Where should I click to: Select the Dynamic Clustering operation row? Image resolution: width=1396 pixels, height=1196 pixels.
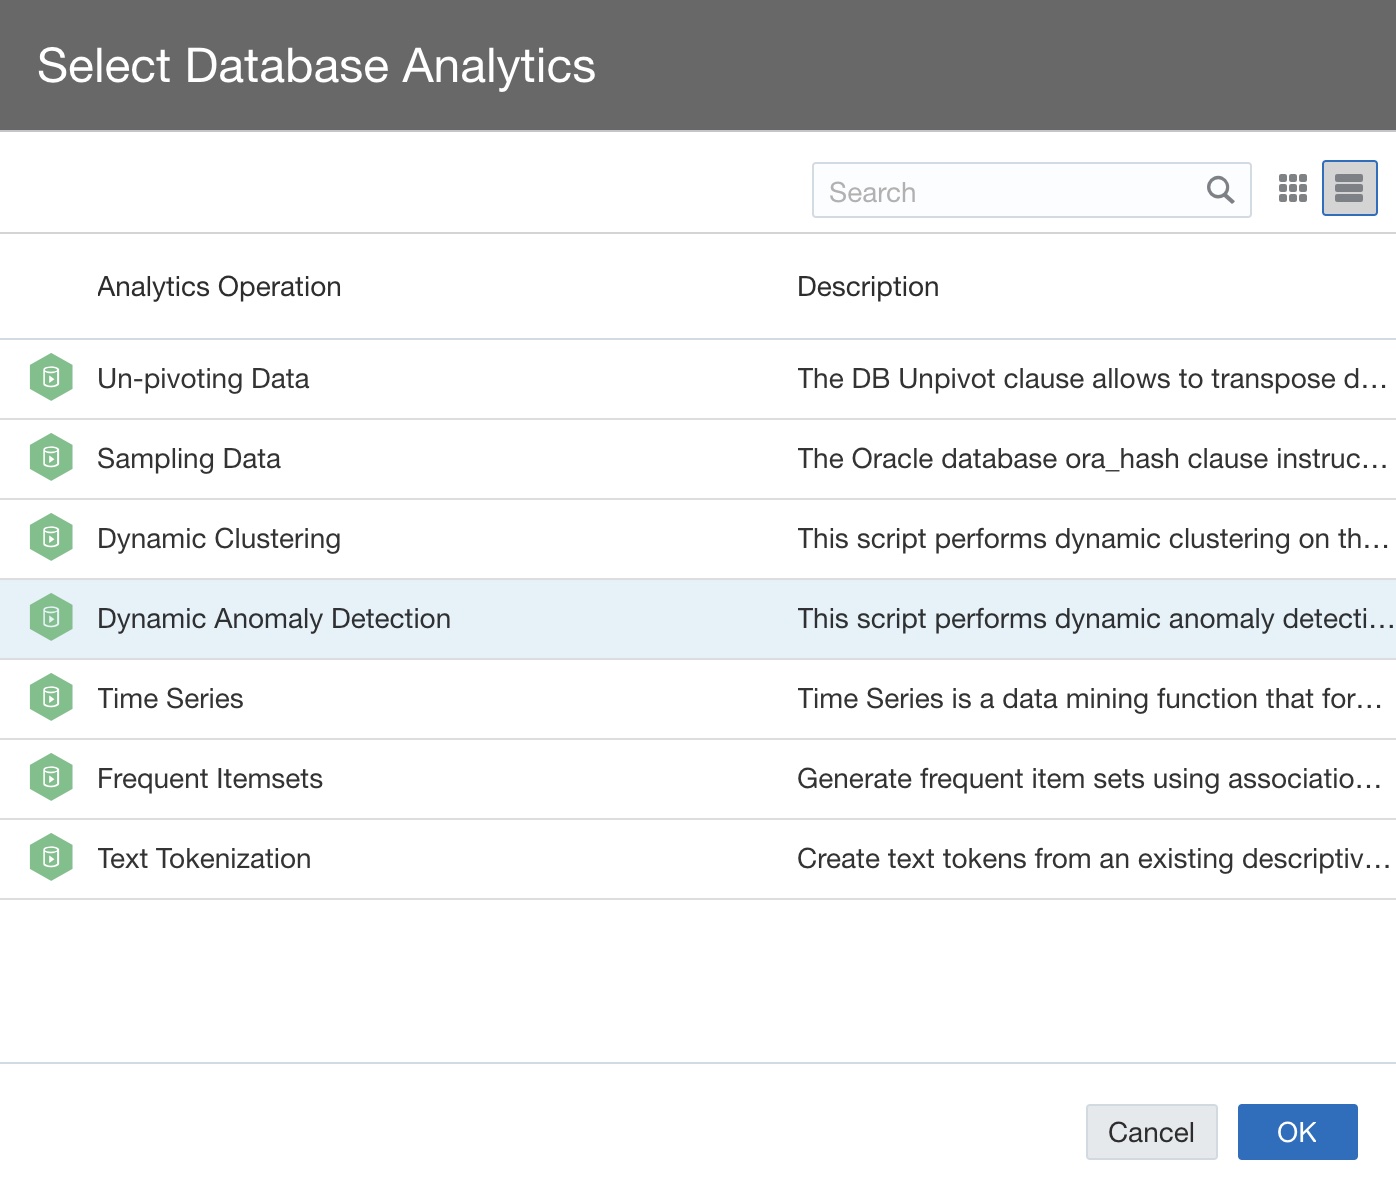400,538
